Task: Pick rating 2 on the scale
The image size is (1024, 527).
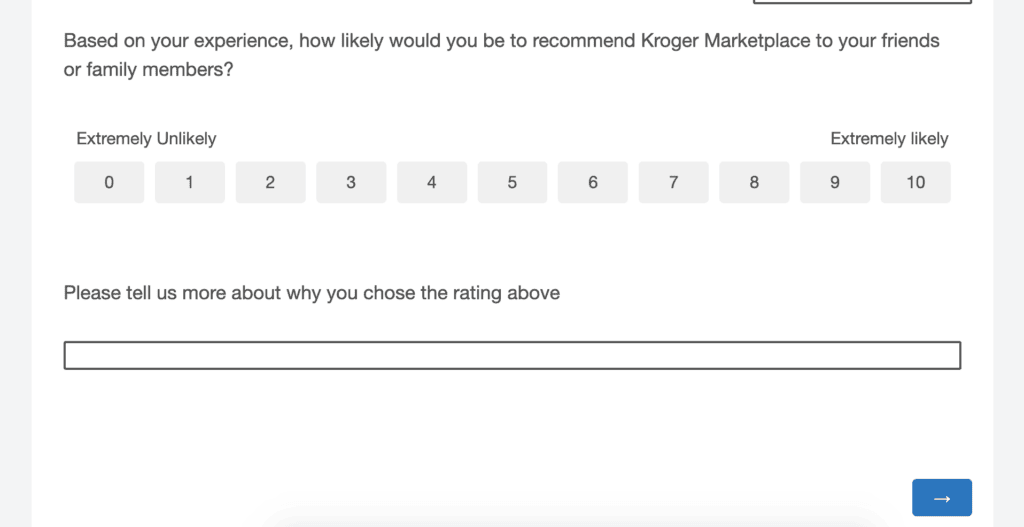Action: coord(270,182)
